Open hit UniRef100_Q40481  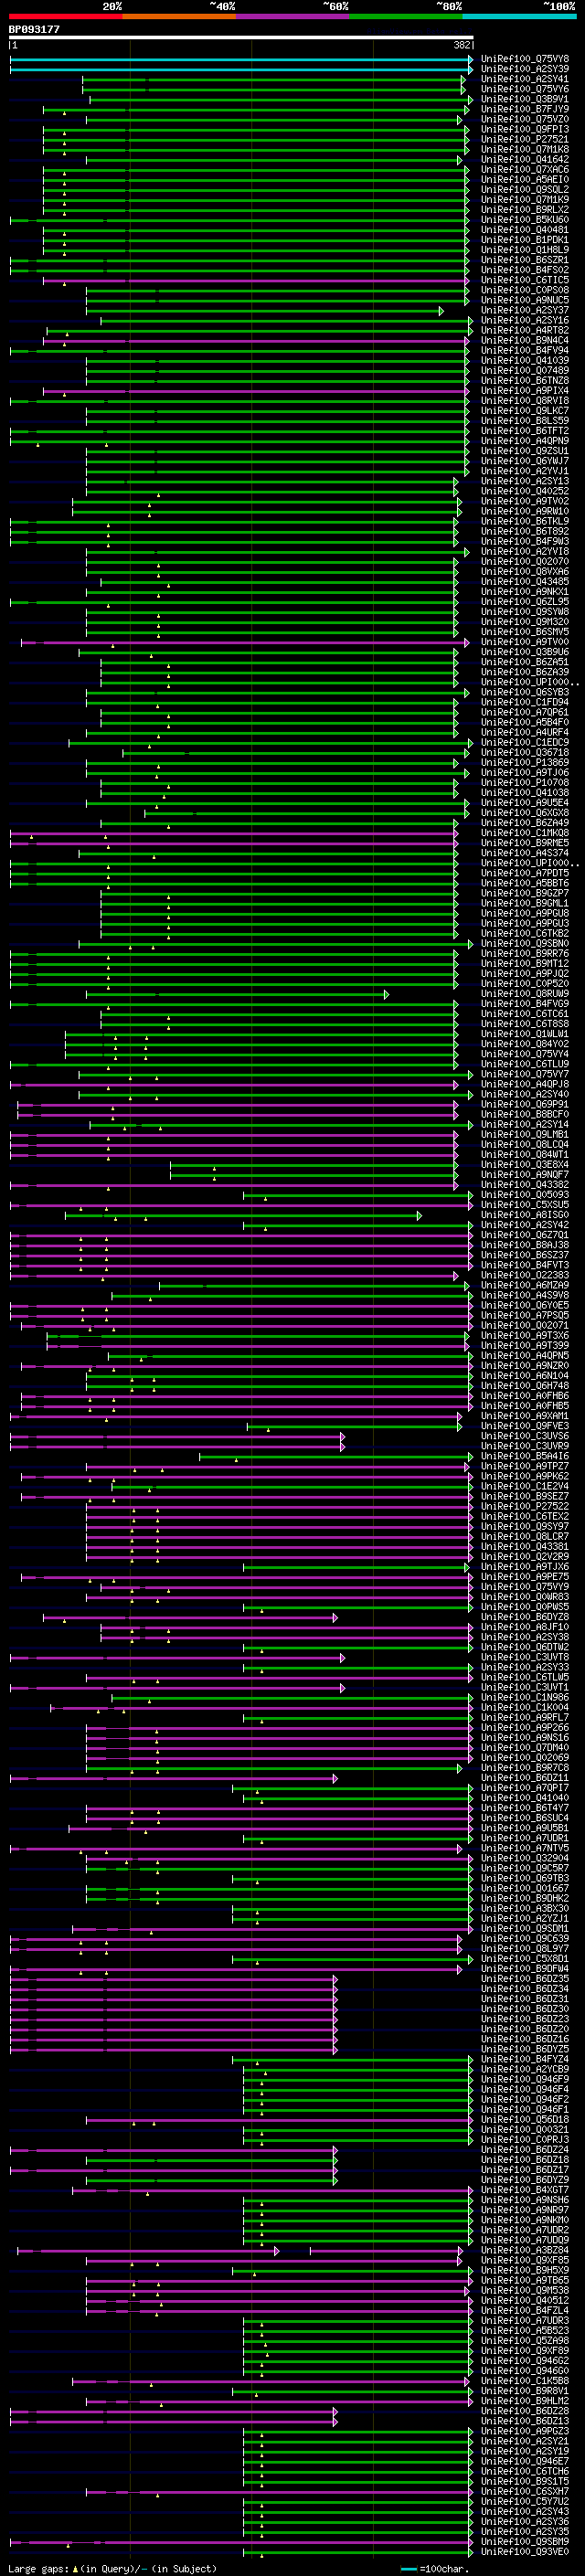click(525, 230)
